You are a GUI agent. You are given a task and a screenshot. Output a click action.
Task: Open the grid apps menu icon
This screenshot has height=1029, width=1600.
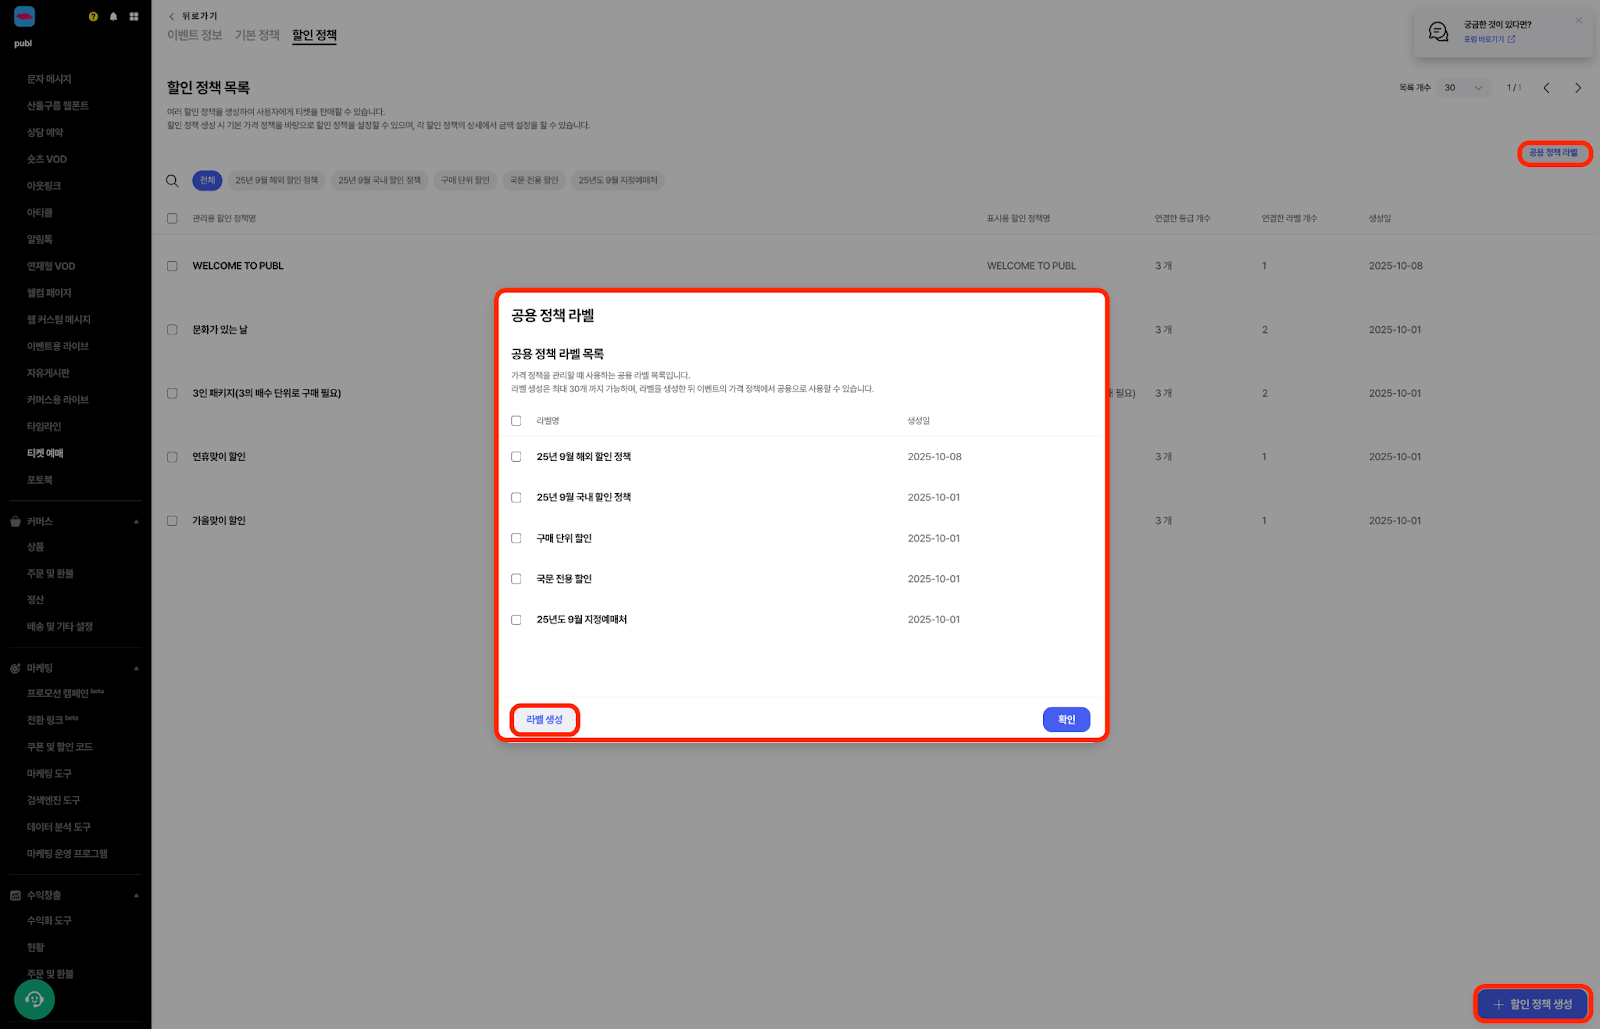tap(134, 17)
